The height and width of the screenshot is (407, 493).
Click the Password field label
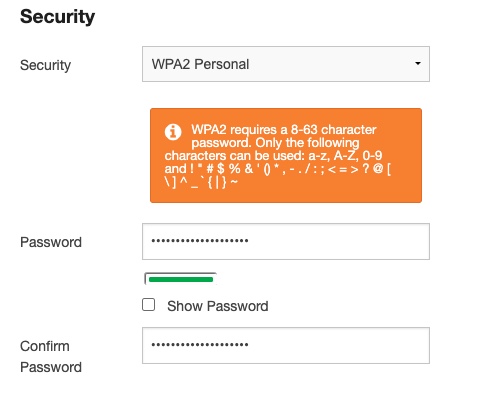51,242
